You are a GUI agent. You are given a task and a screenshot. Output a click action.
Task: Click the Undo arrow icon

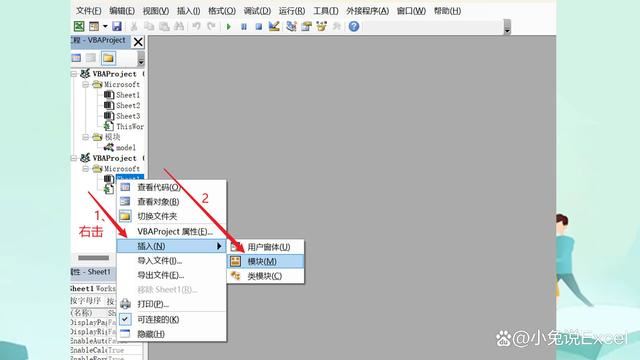(x=196, y=27)
